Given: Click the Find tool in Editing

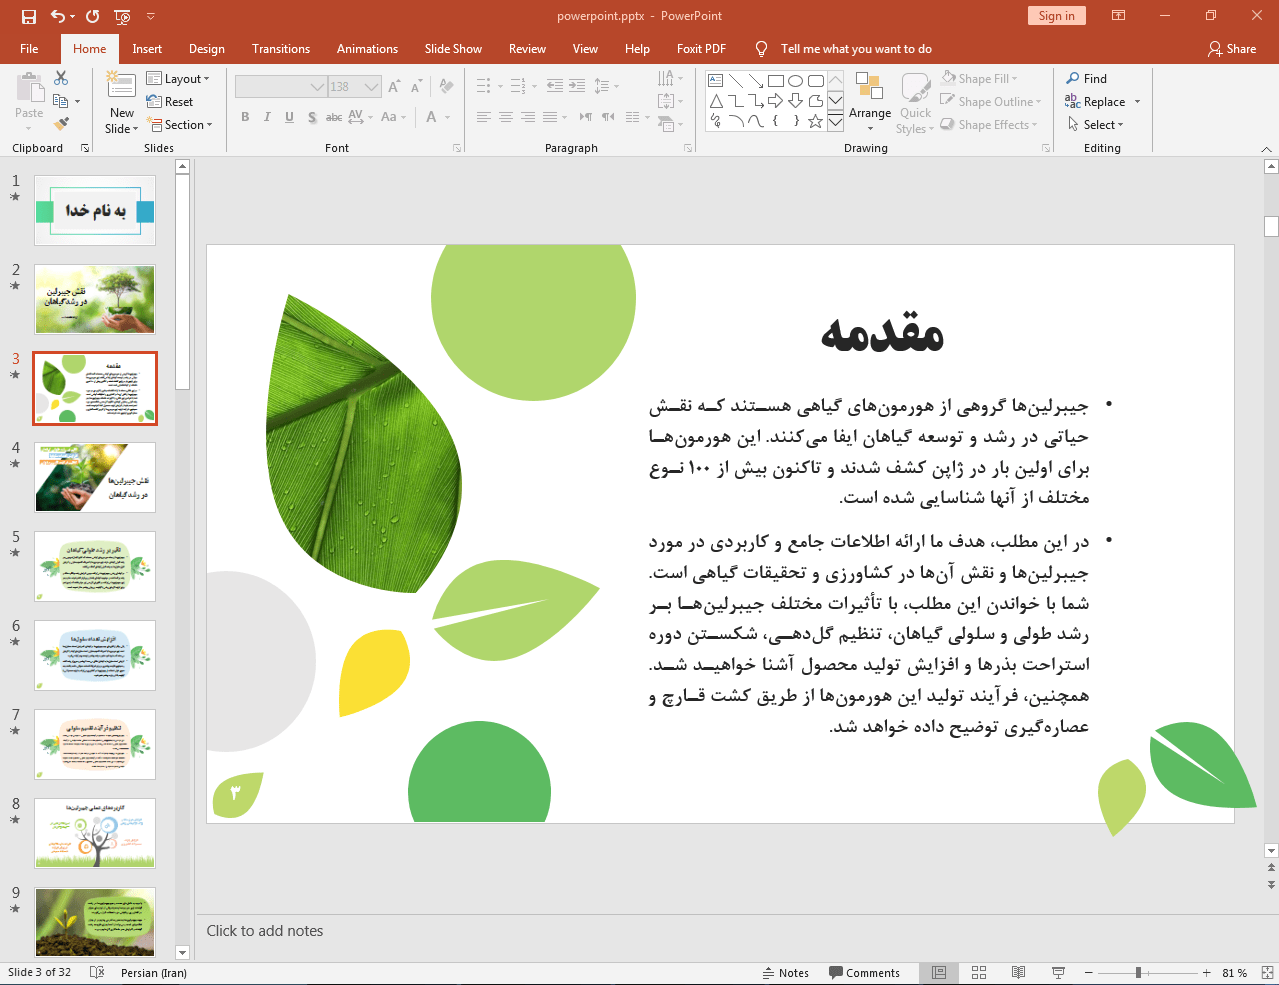Looking at the screenshot, I should click(1087, 79).
